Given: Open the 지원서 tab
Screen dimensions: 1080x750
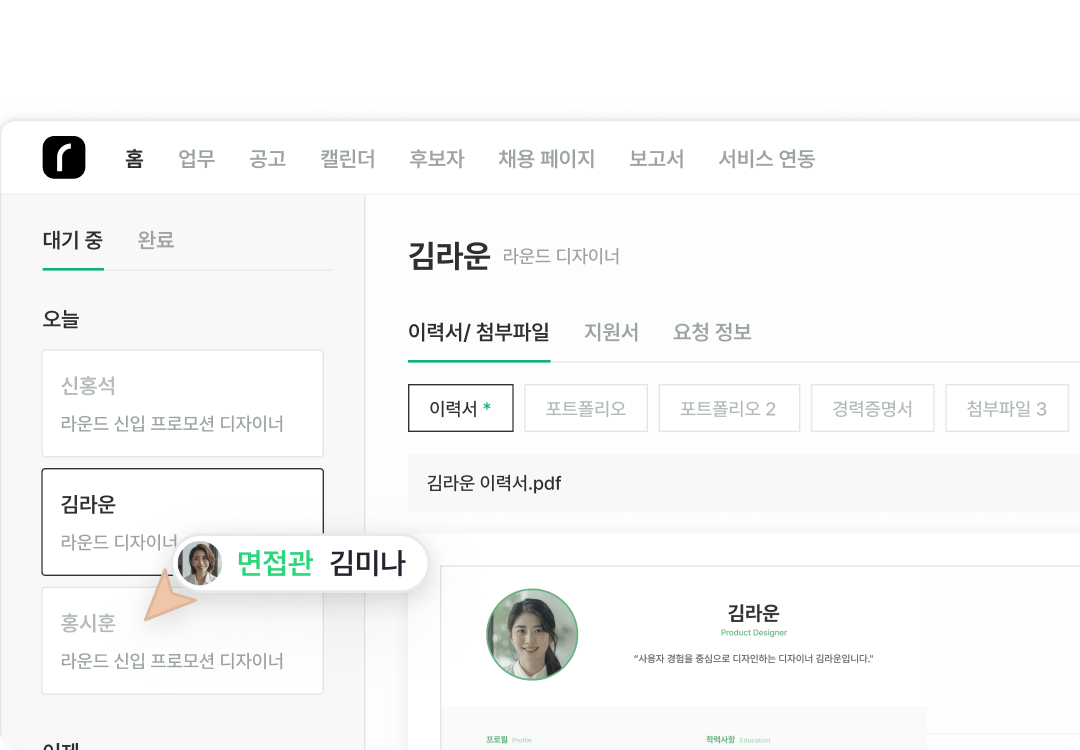Looking at the screenshot, I should click(x=611, y=332).
